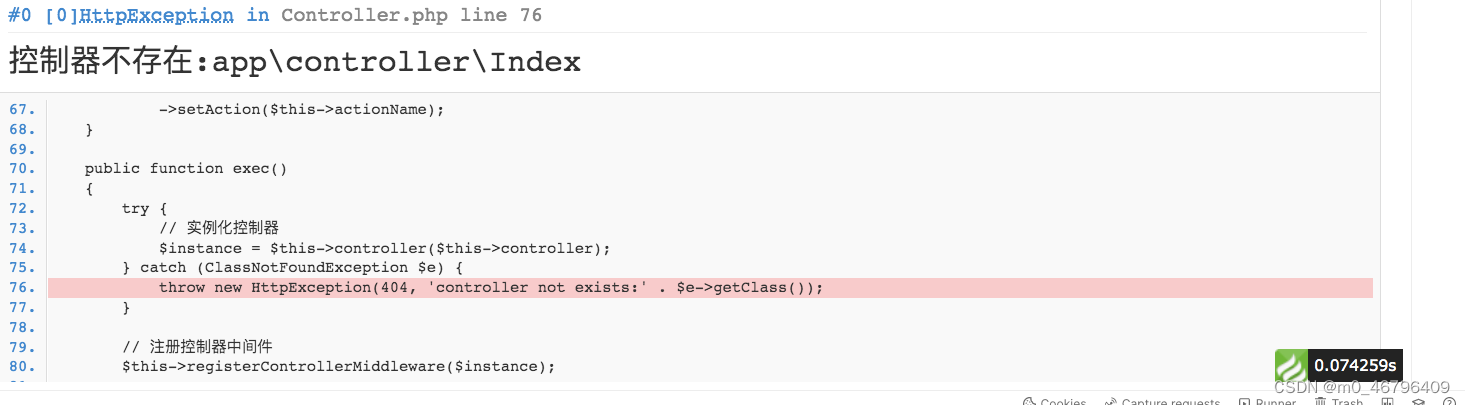This screenshot has width=1465, height=405.
Task: Click the $instance assignment code line
Action: pos(384,248)
